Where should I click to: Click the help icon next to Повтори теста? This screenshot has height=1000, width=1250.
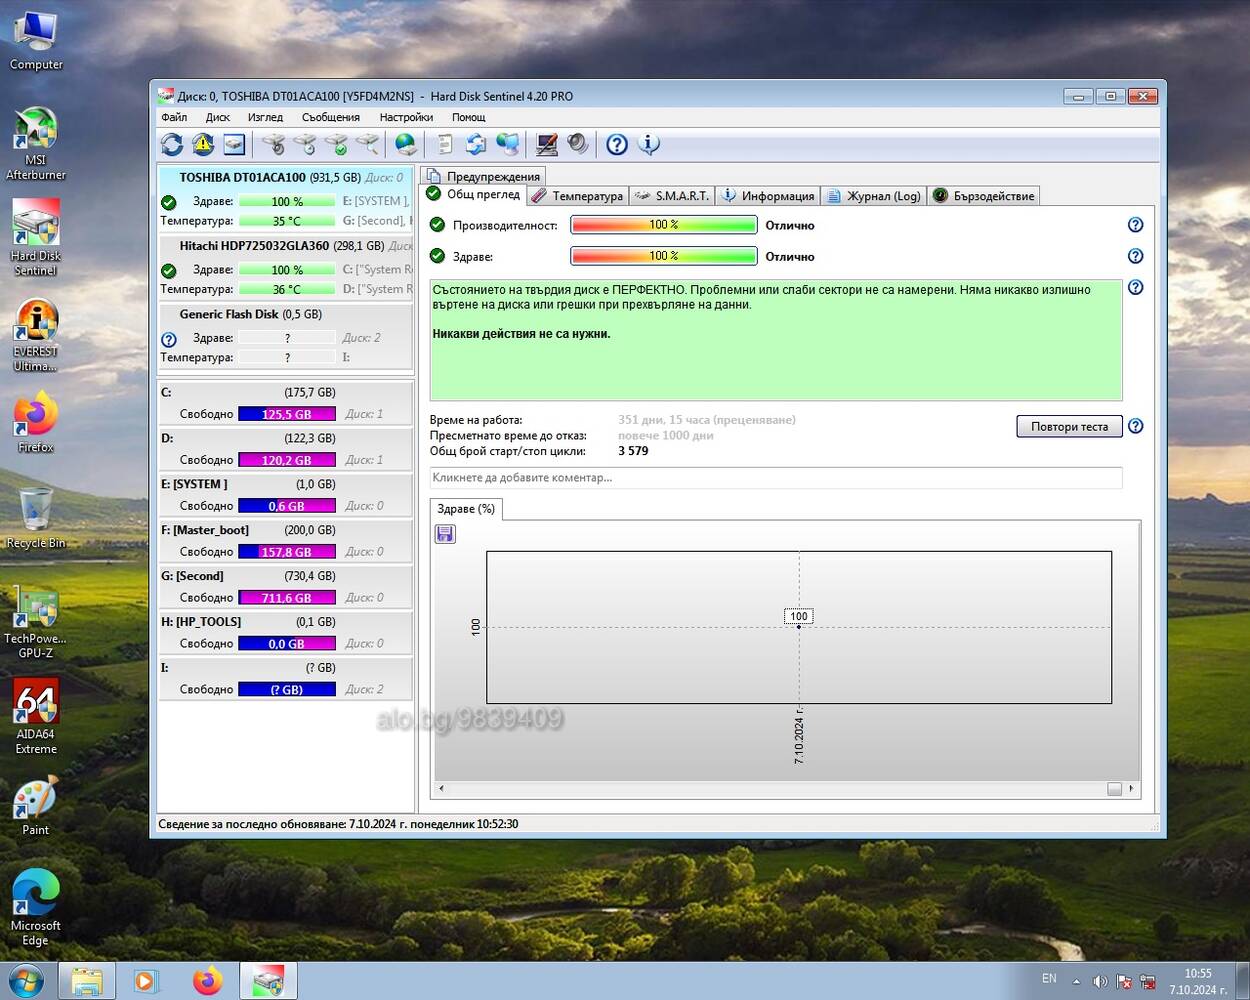(1135, 426)
